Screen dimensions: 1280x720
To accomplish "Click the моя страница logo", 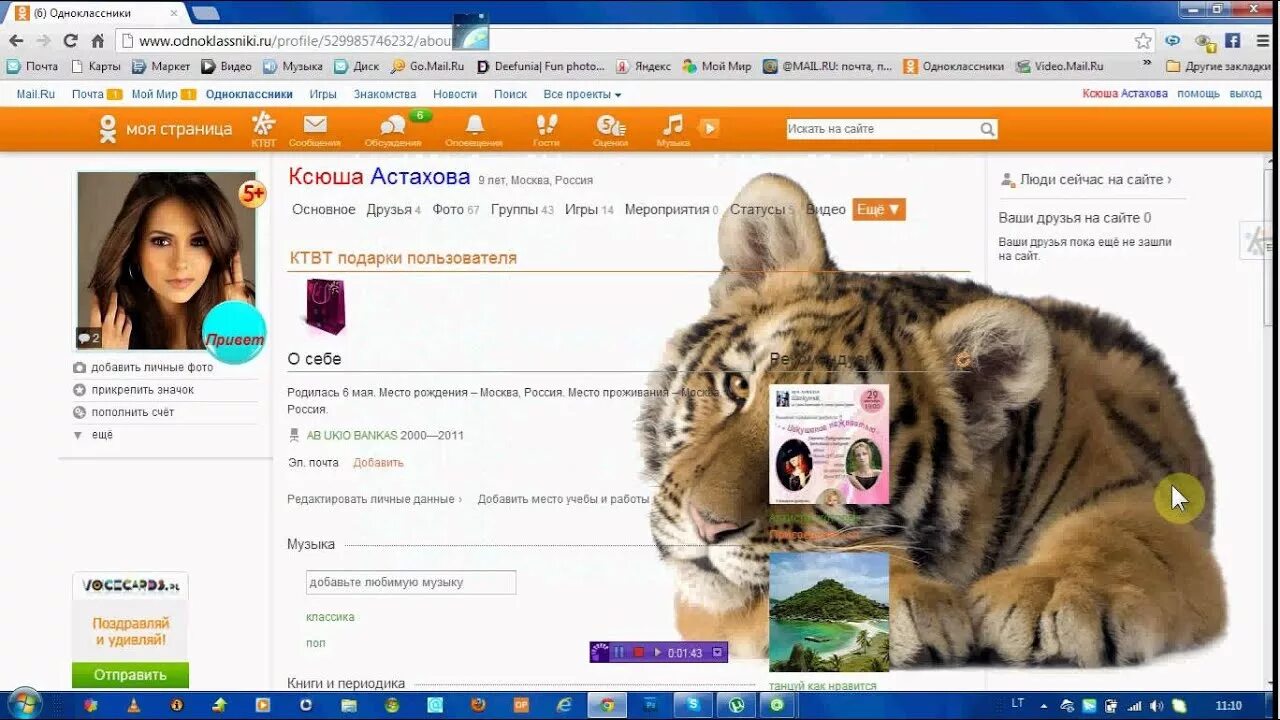I will [x=165, y=129].
